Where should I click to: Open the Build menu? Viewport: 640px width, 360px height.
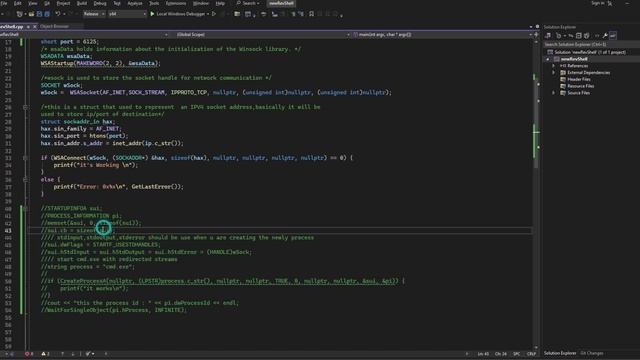tap(82, 3)
